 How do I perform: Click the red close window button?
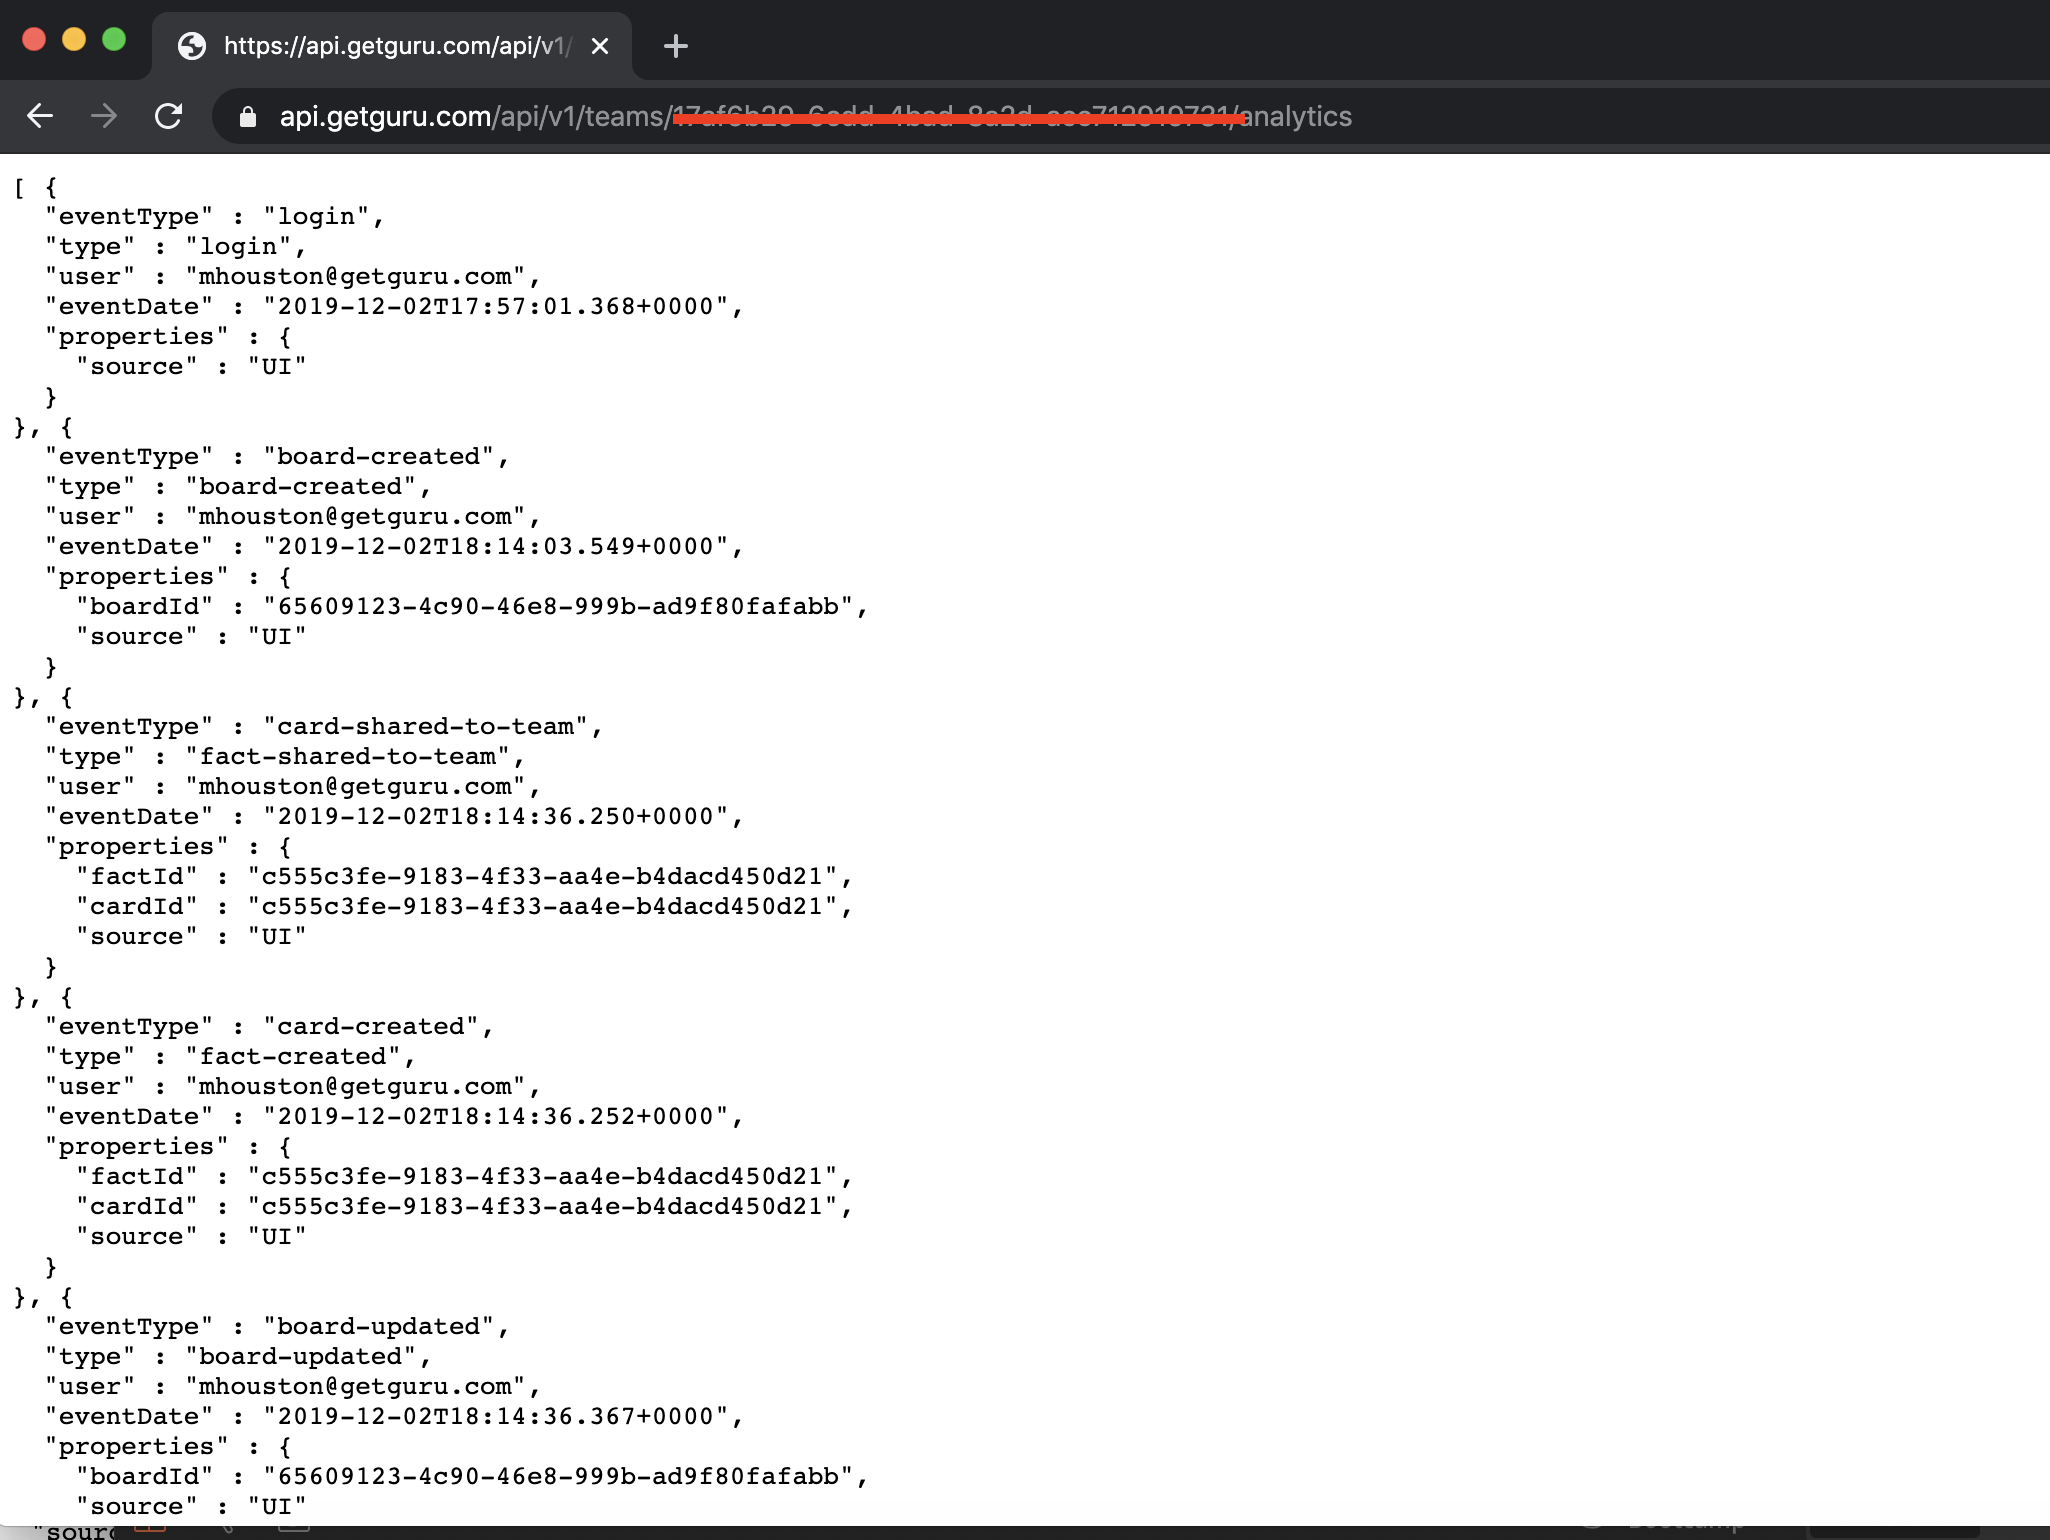tap(34, 39)
